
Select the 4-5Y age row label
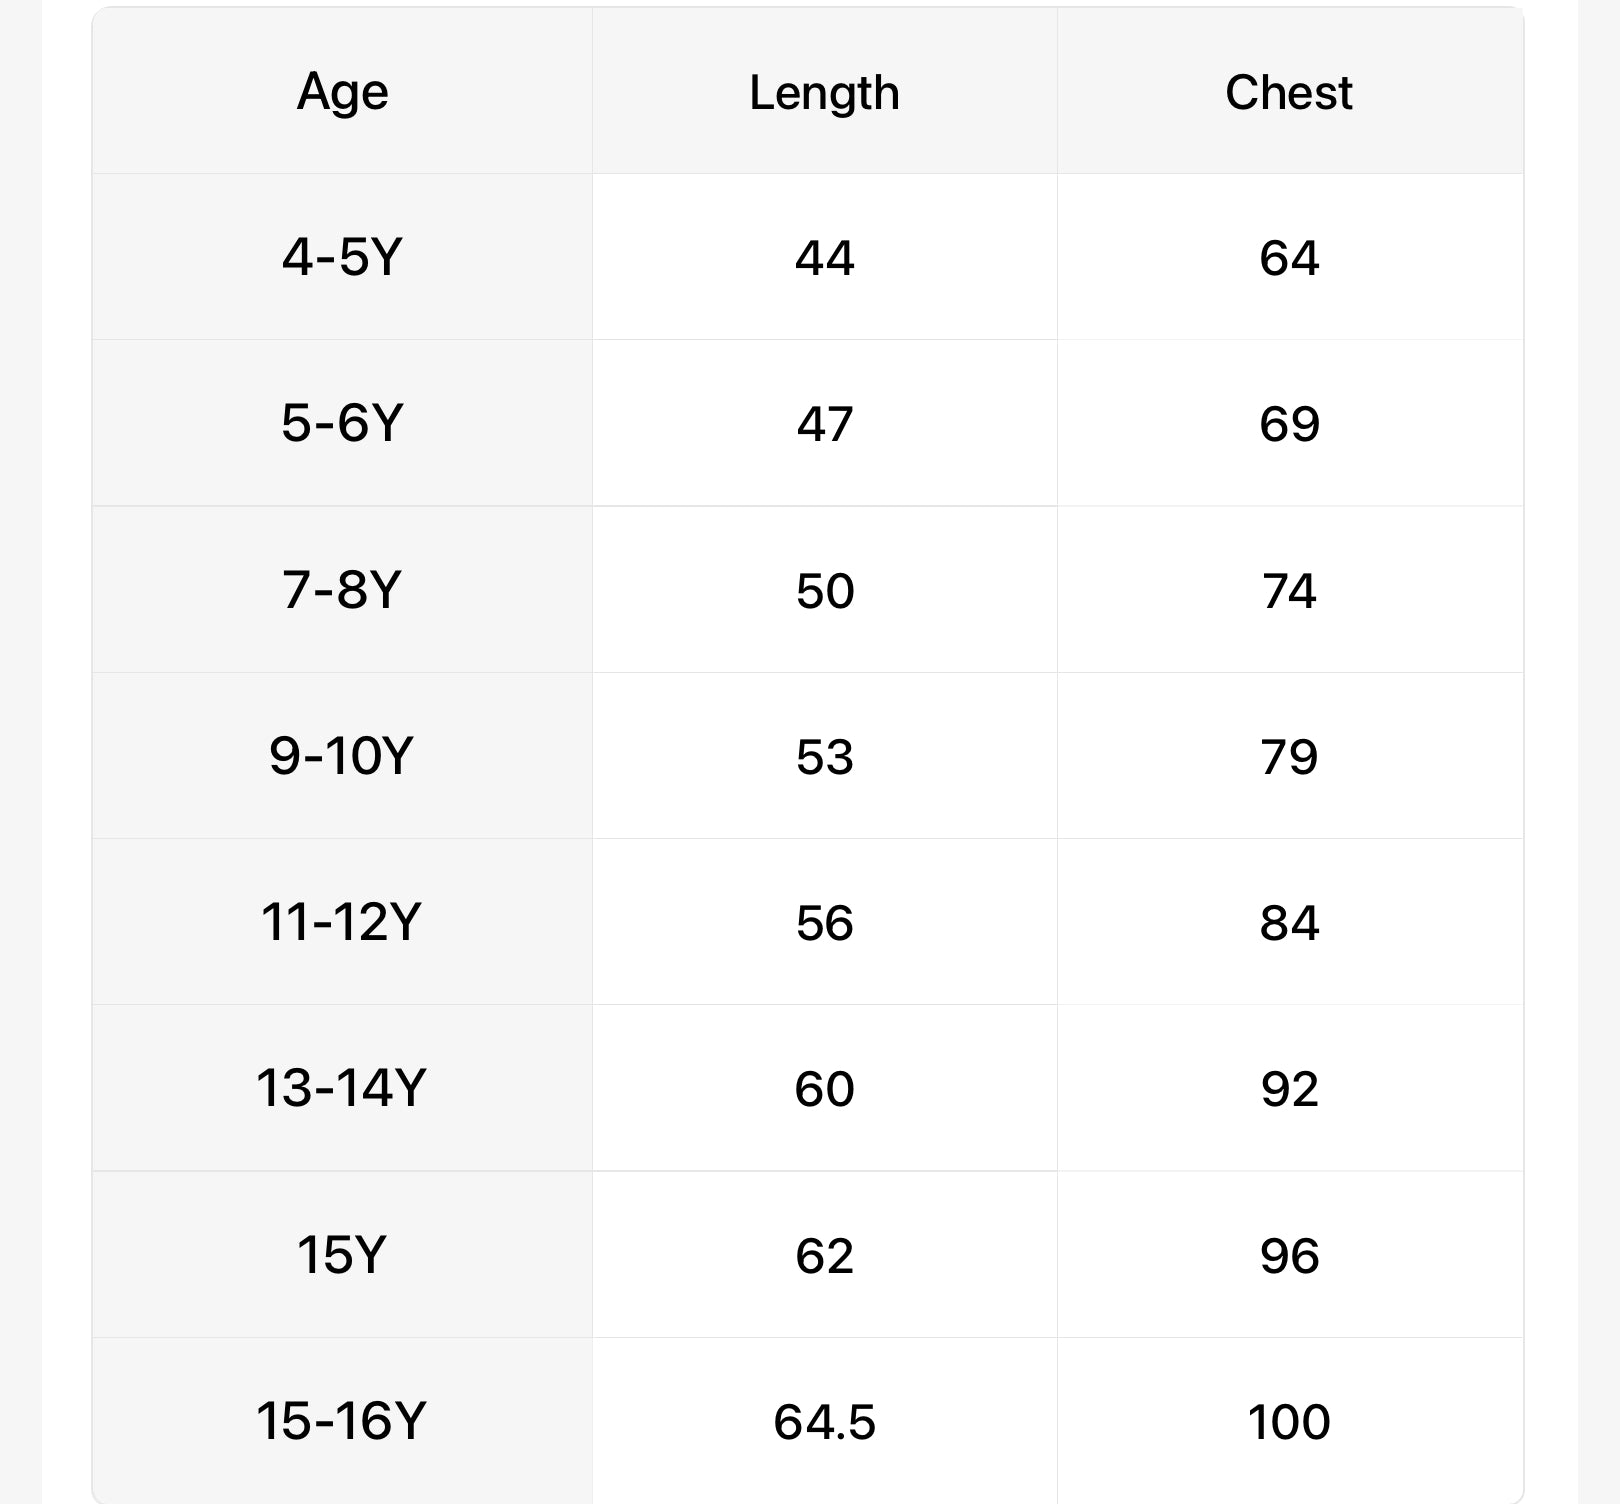(x=342, y=257)
